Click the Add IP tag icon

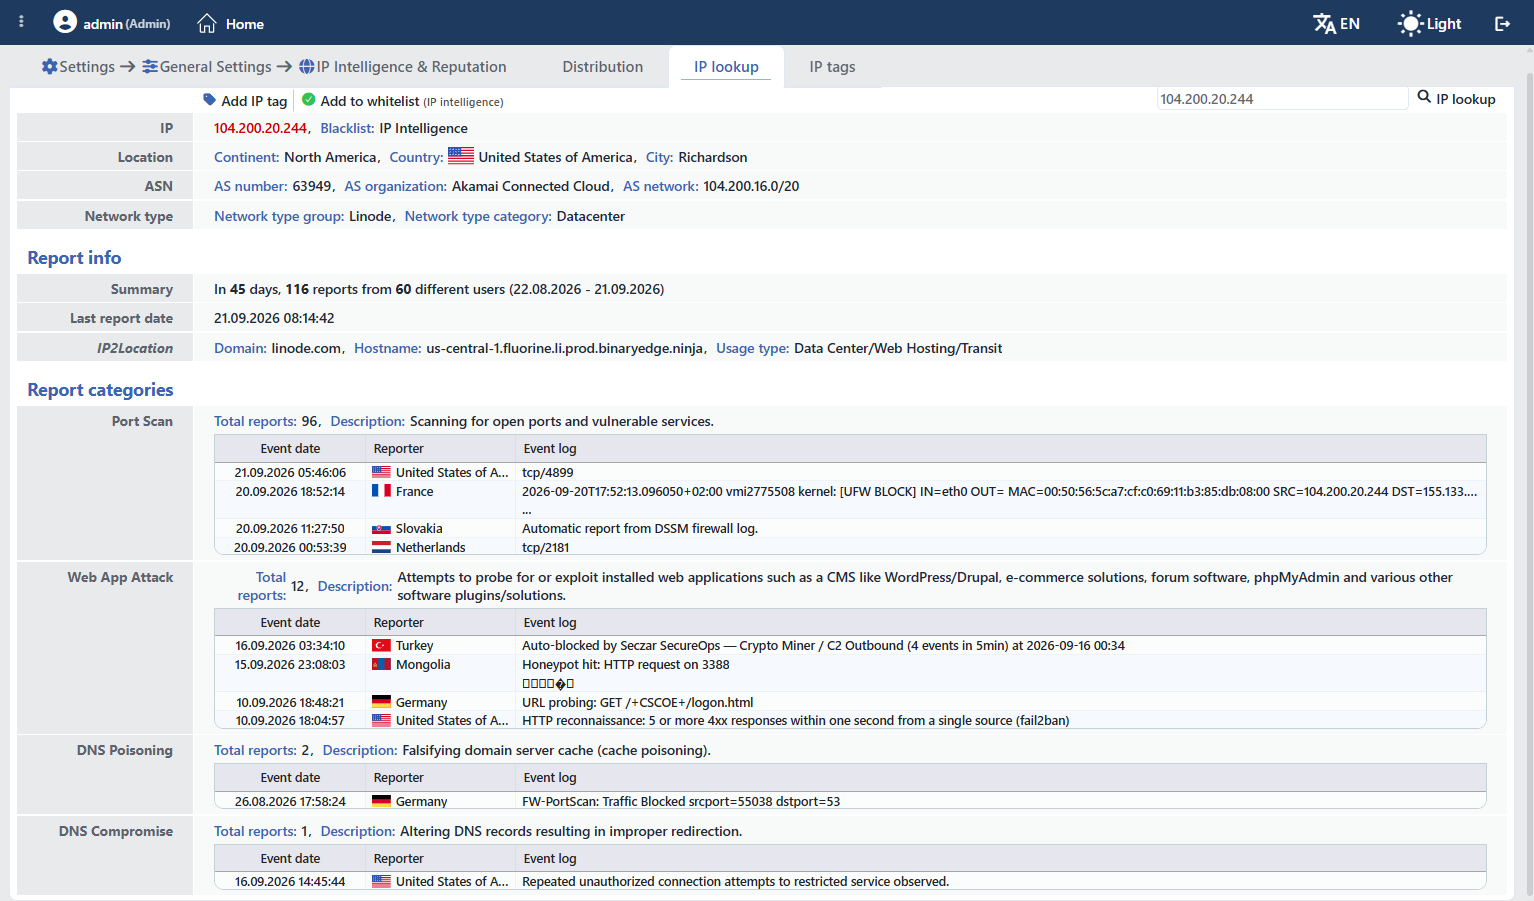pyautogui.click(x=209, y=99)
